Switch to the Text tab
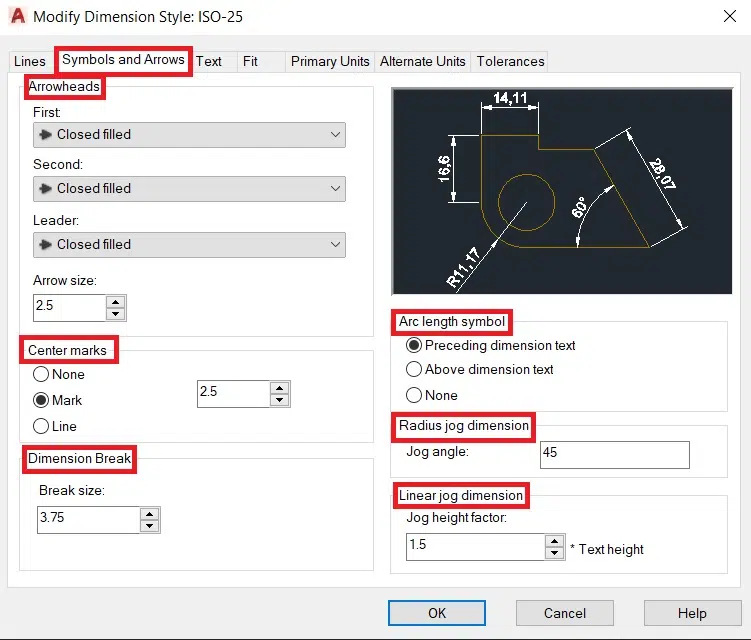 click(209, 62)
